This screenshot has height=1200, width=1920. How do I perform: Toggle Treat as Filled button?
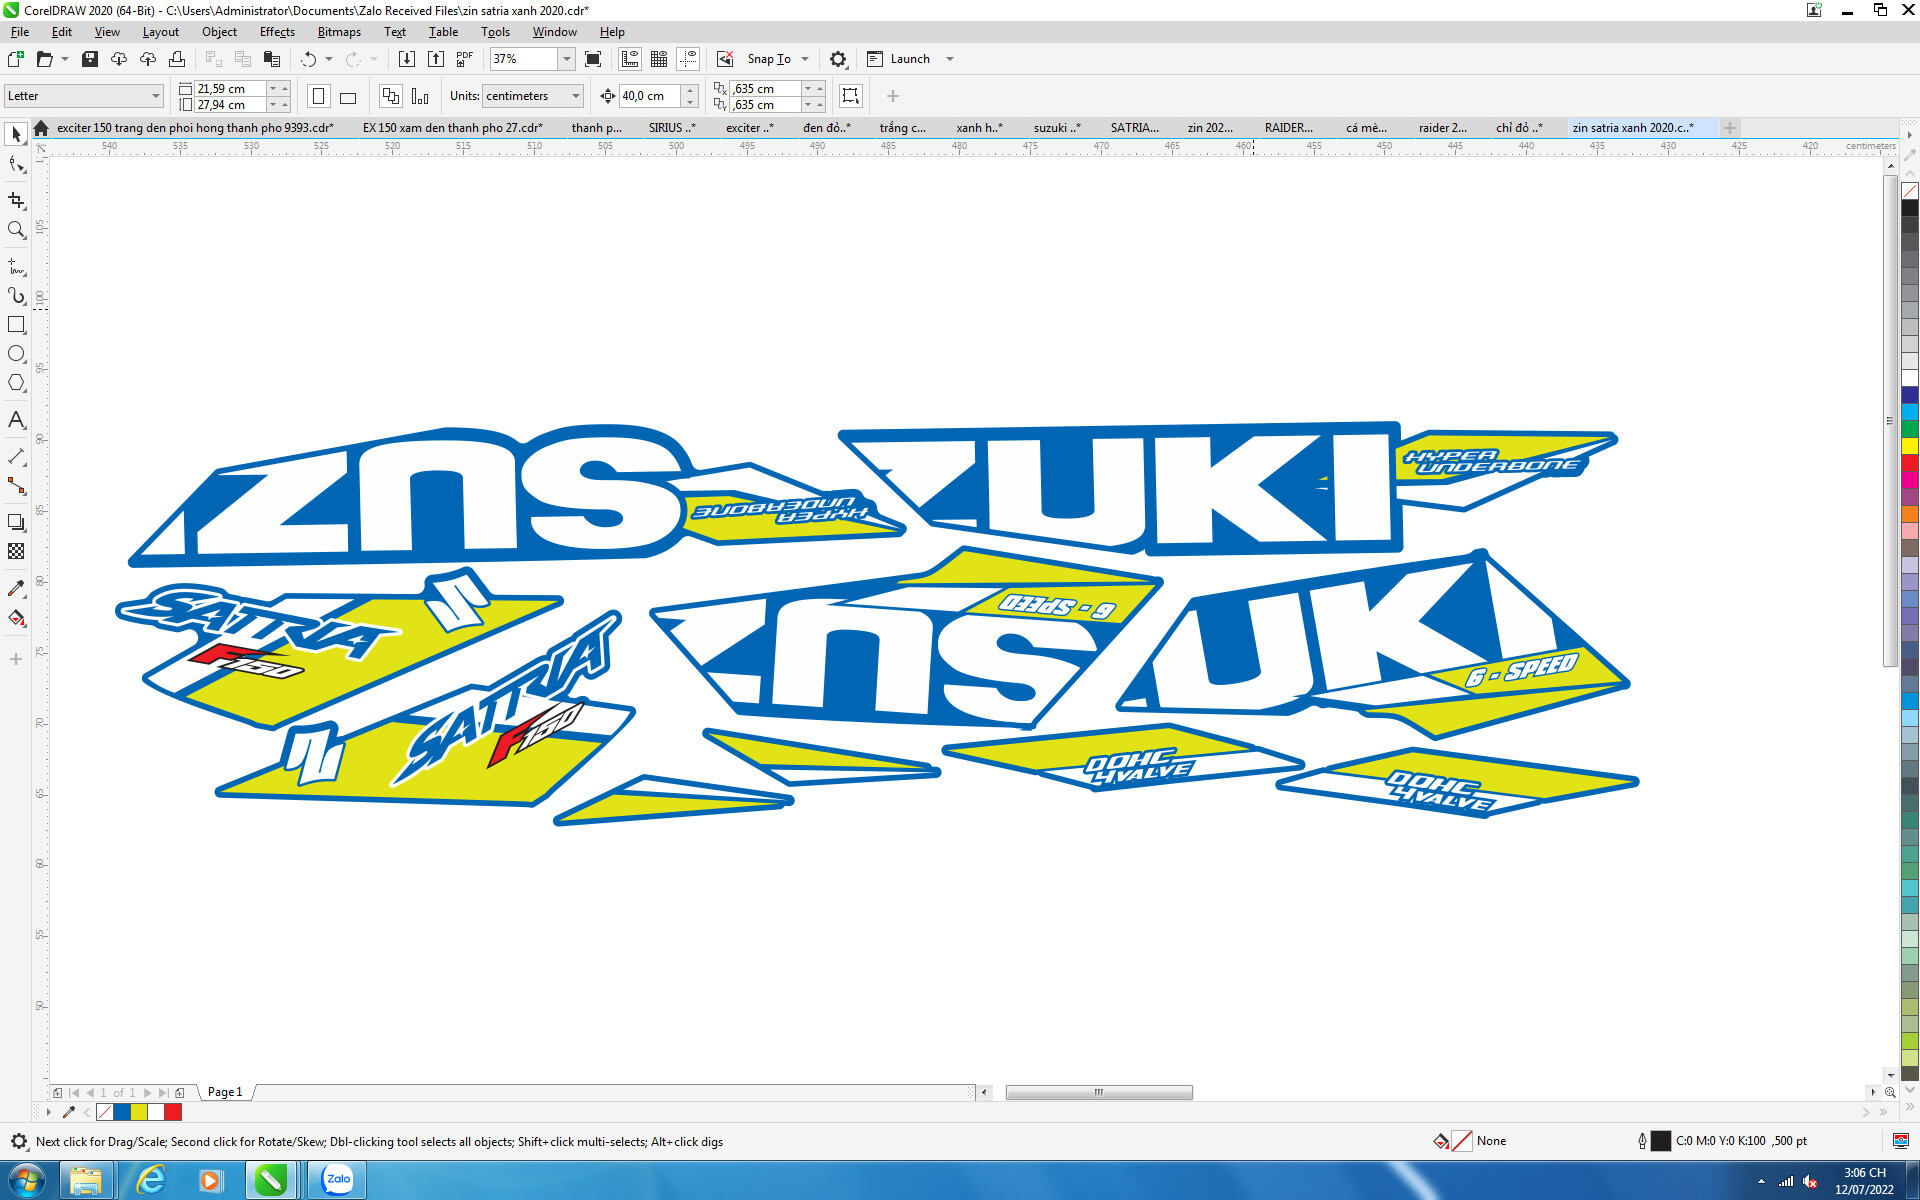851,96
